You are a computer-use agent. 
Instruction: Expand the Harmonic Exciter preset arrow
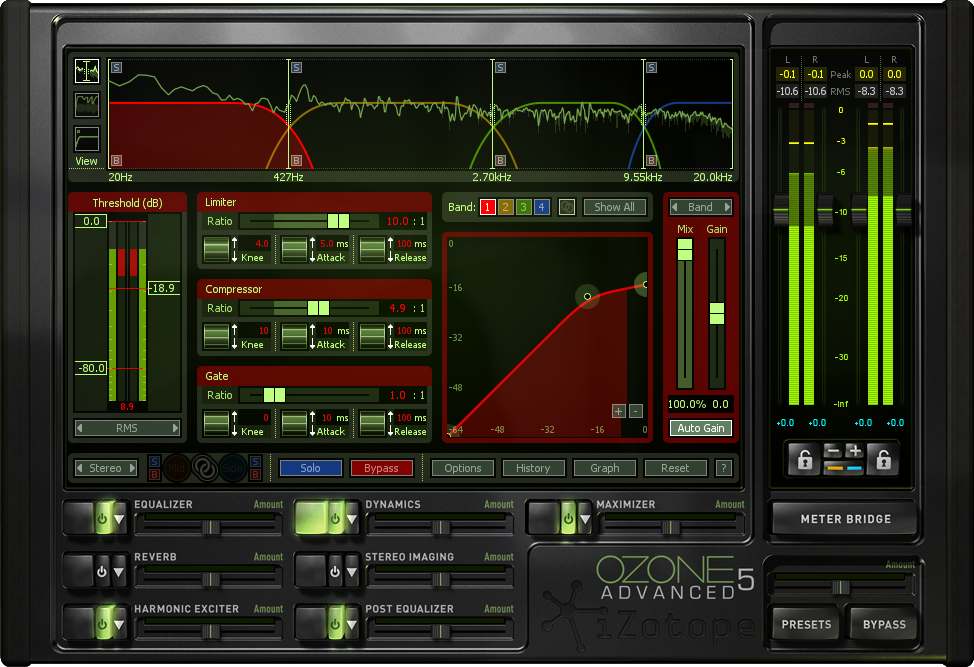pyautogui.click(x=119, y=625)
